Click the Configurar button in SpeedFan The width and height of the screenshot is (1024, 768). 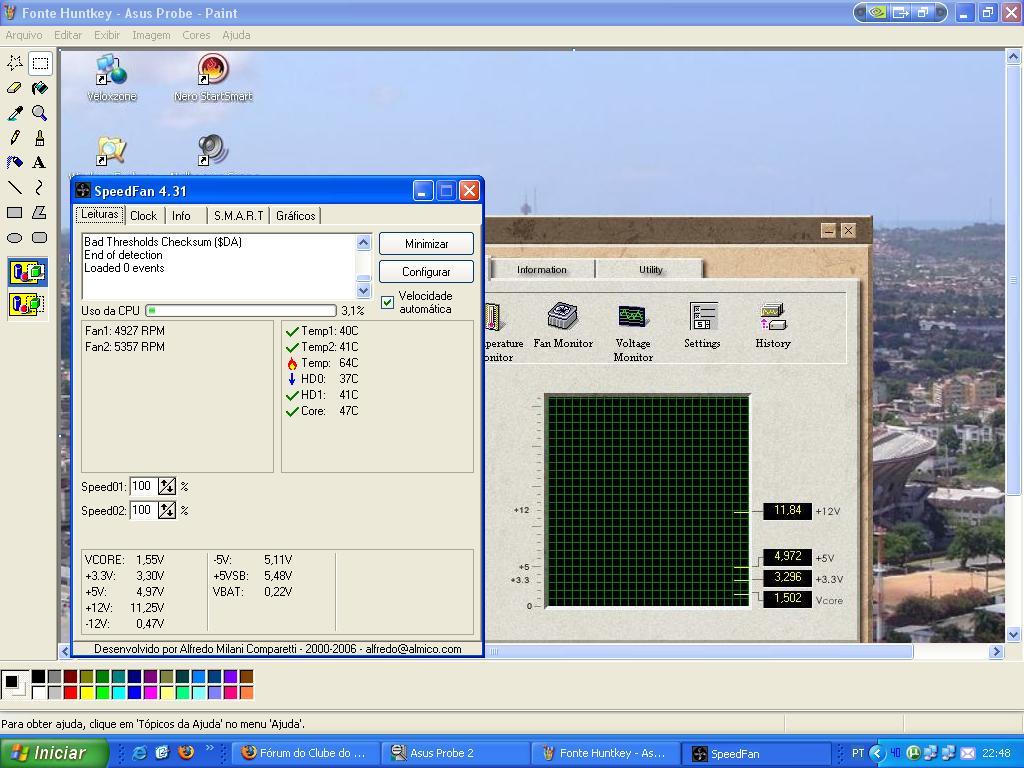click(426, 272)
